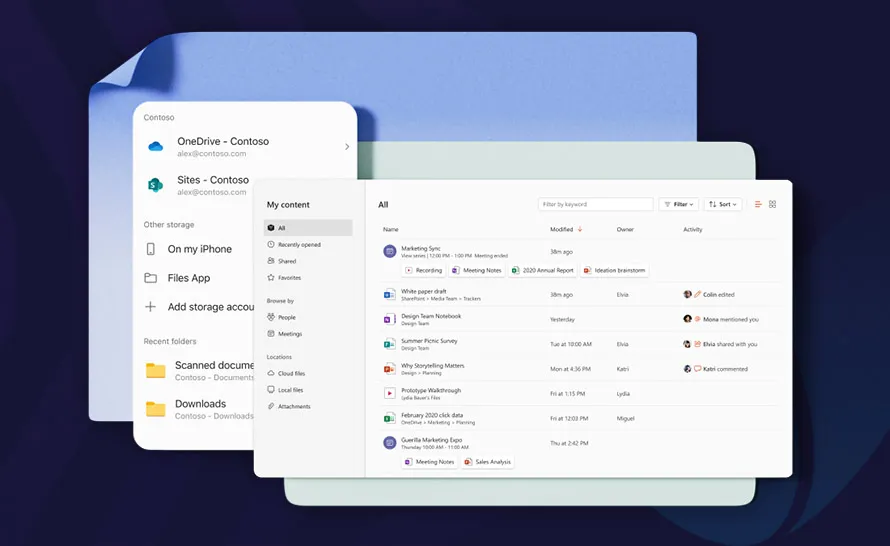Click Mona's avatar in Activity column
Viewport: 890px width, 546px height.
[687, 319]
